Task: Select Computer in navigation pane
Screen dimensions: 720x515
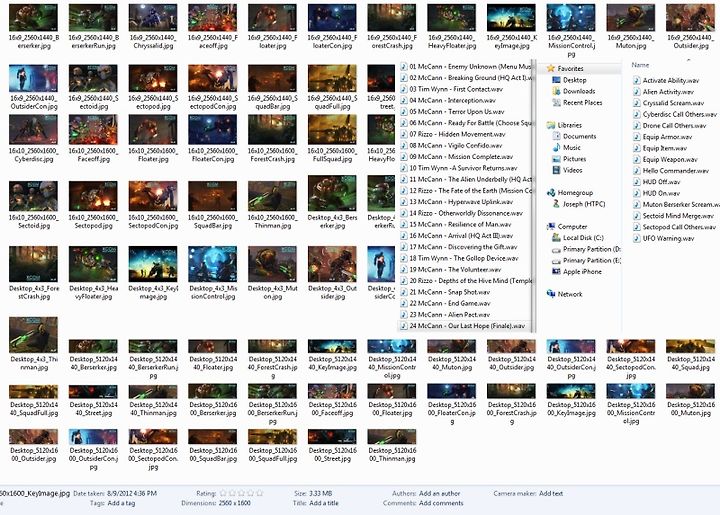Action: tap(567, 227)
